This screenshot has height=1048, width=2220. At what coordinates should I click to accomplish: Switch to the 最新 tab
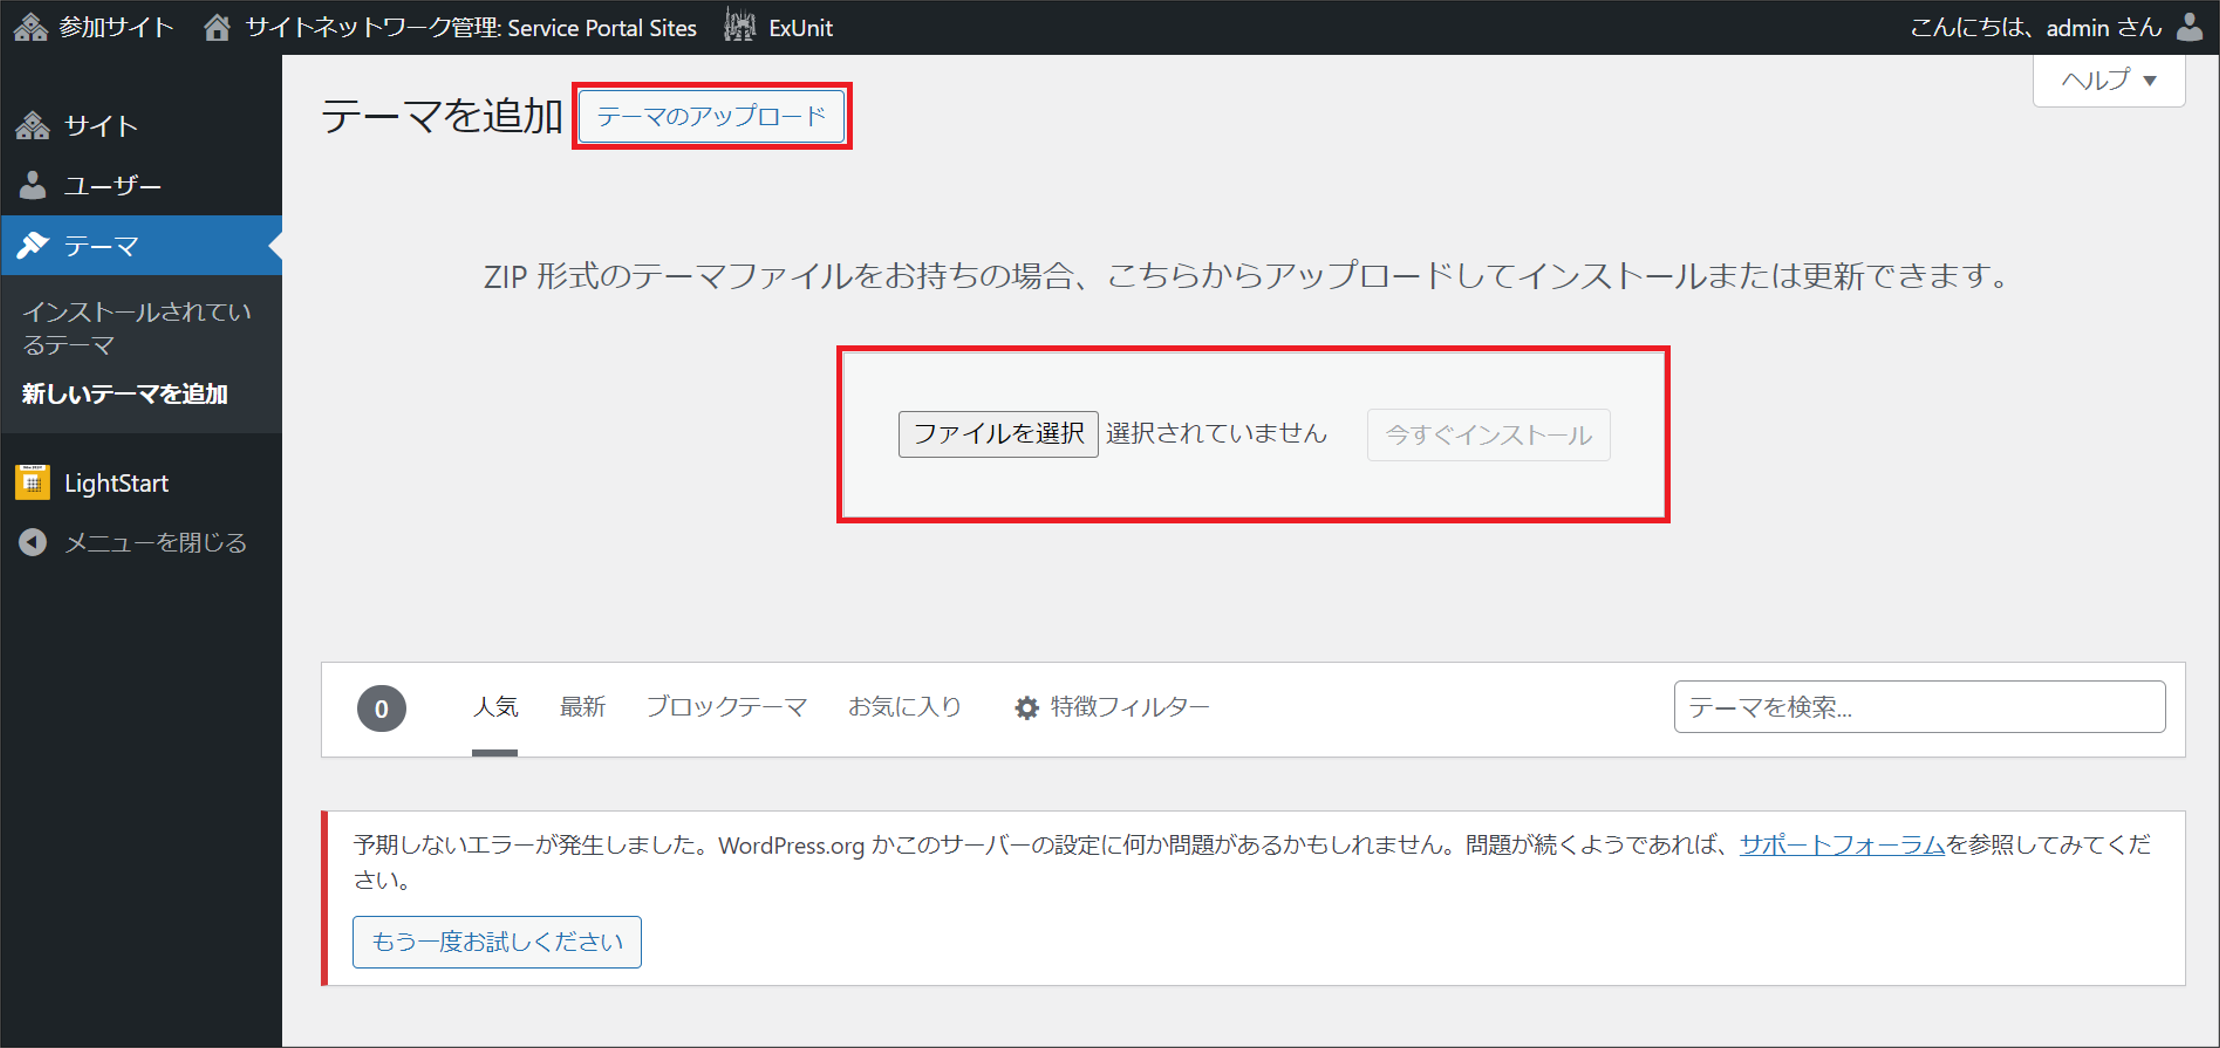coord(582,707)
